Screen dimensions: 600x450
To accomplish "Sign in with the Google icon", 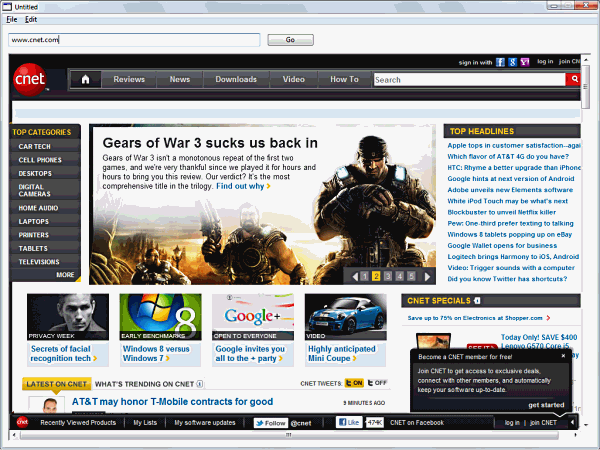I will [x=512, y=62].
